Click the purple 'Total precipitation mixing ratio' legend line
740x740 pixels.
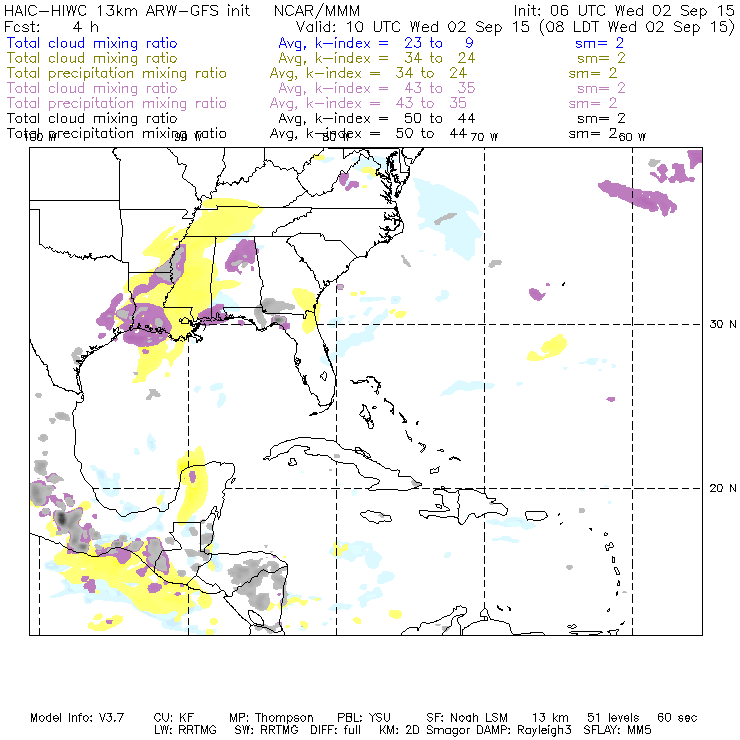pyautogui.click(x=117, y=103)
